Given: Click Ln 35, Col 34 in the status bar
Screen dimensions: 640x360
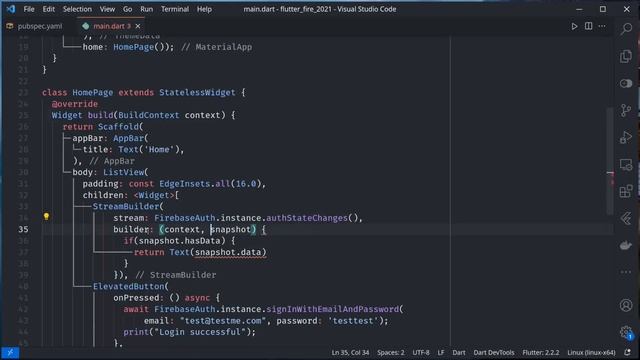Looking at the screenshot, I should pyautogui.click(x=350, y=353).
